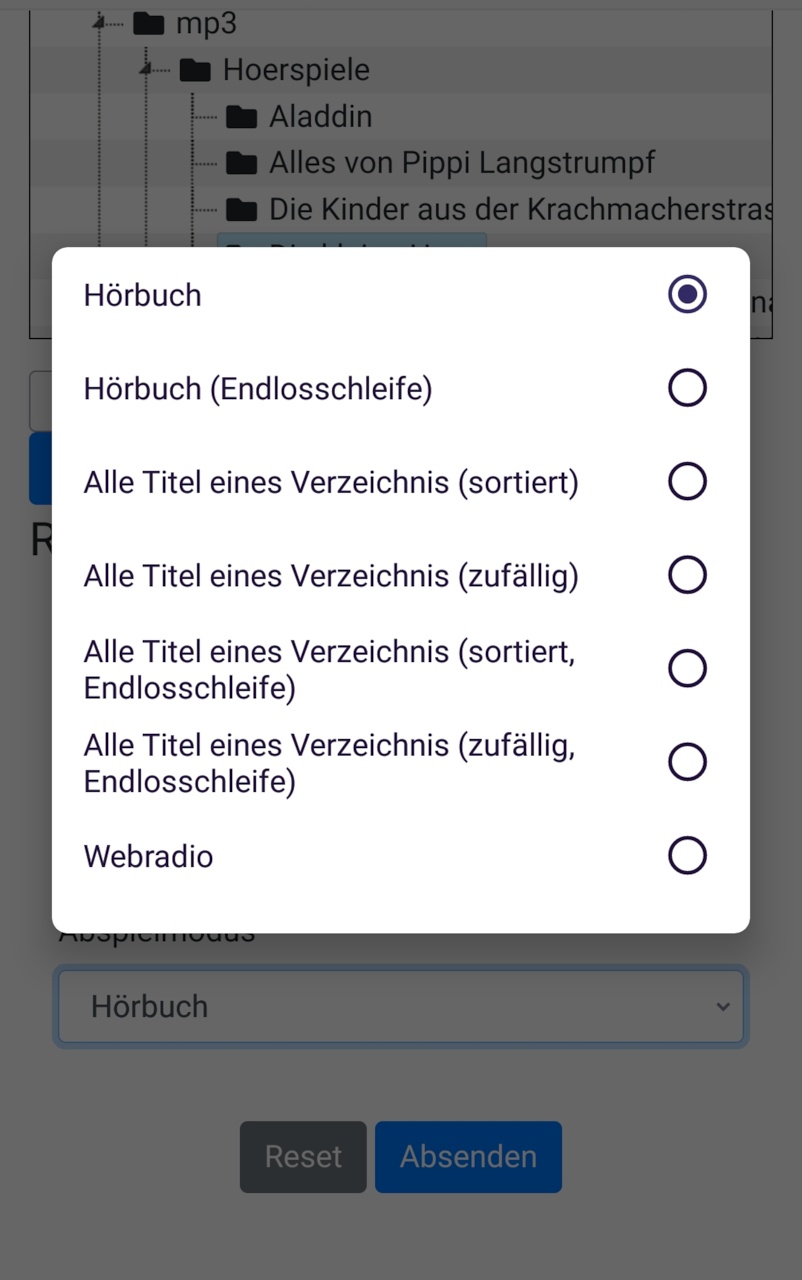
Task: Choose Alle Titel eines Verzeichnis (zufällig) radio
Action: (x=687, y=575)
